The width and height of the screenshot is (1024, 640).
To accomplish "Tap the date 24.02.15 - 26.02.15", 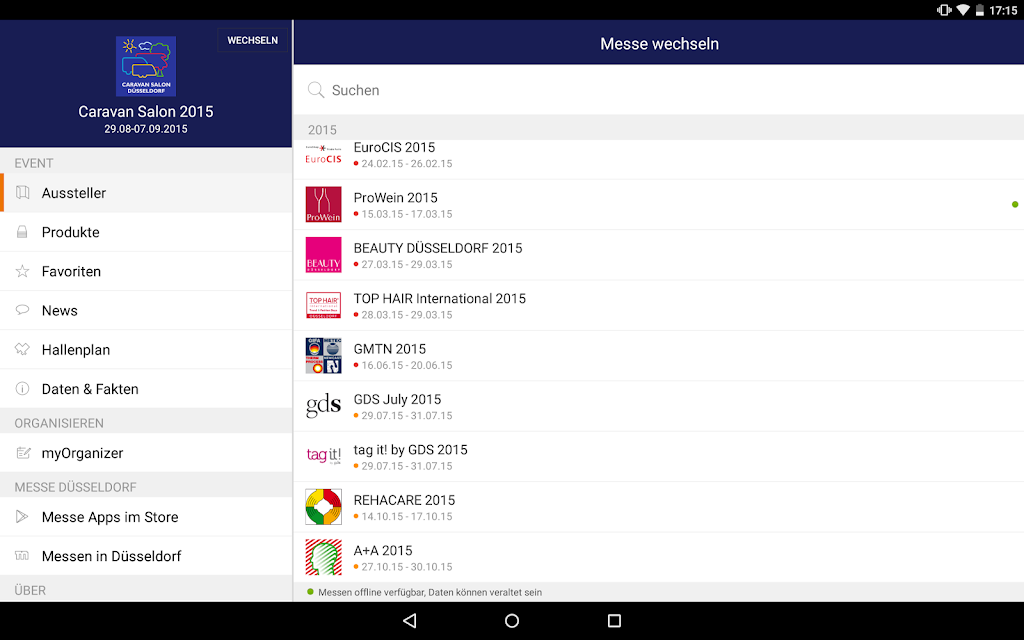I will [x=407, y=163].
